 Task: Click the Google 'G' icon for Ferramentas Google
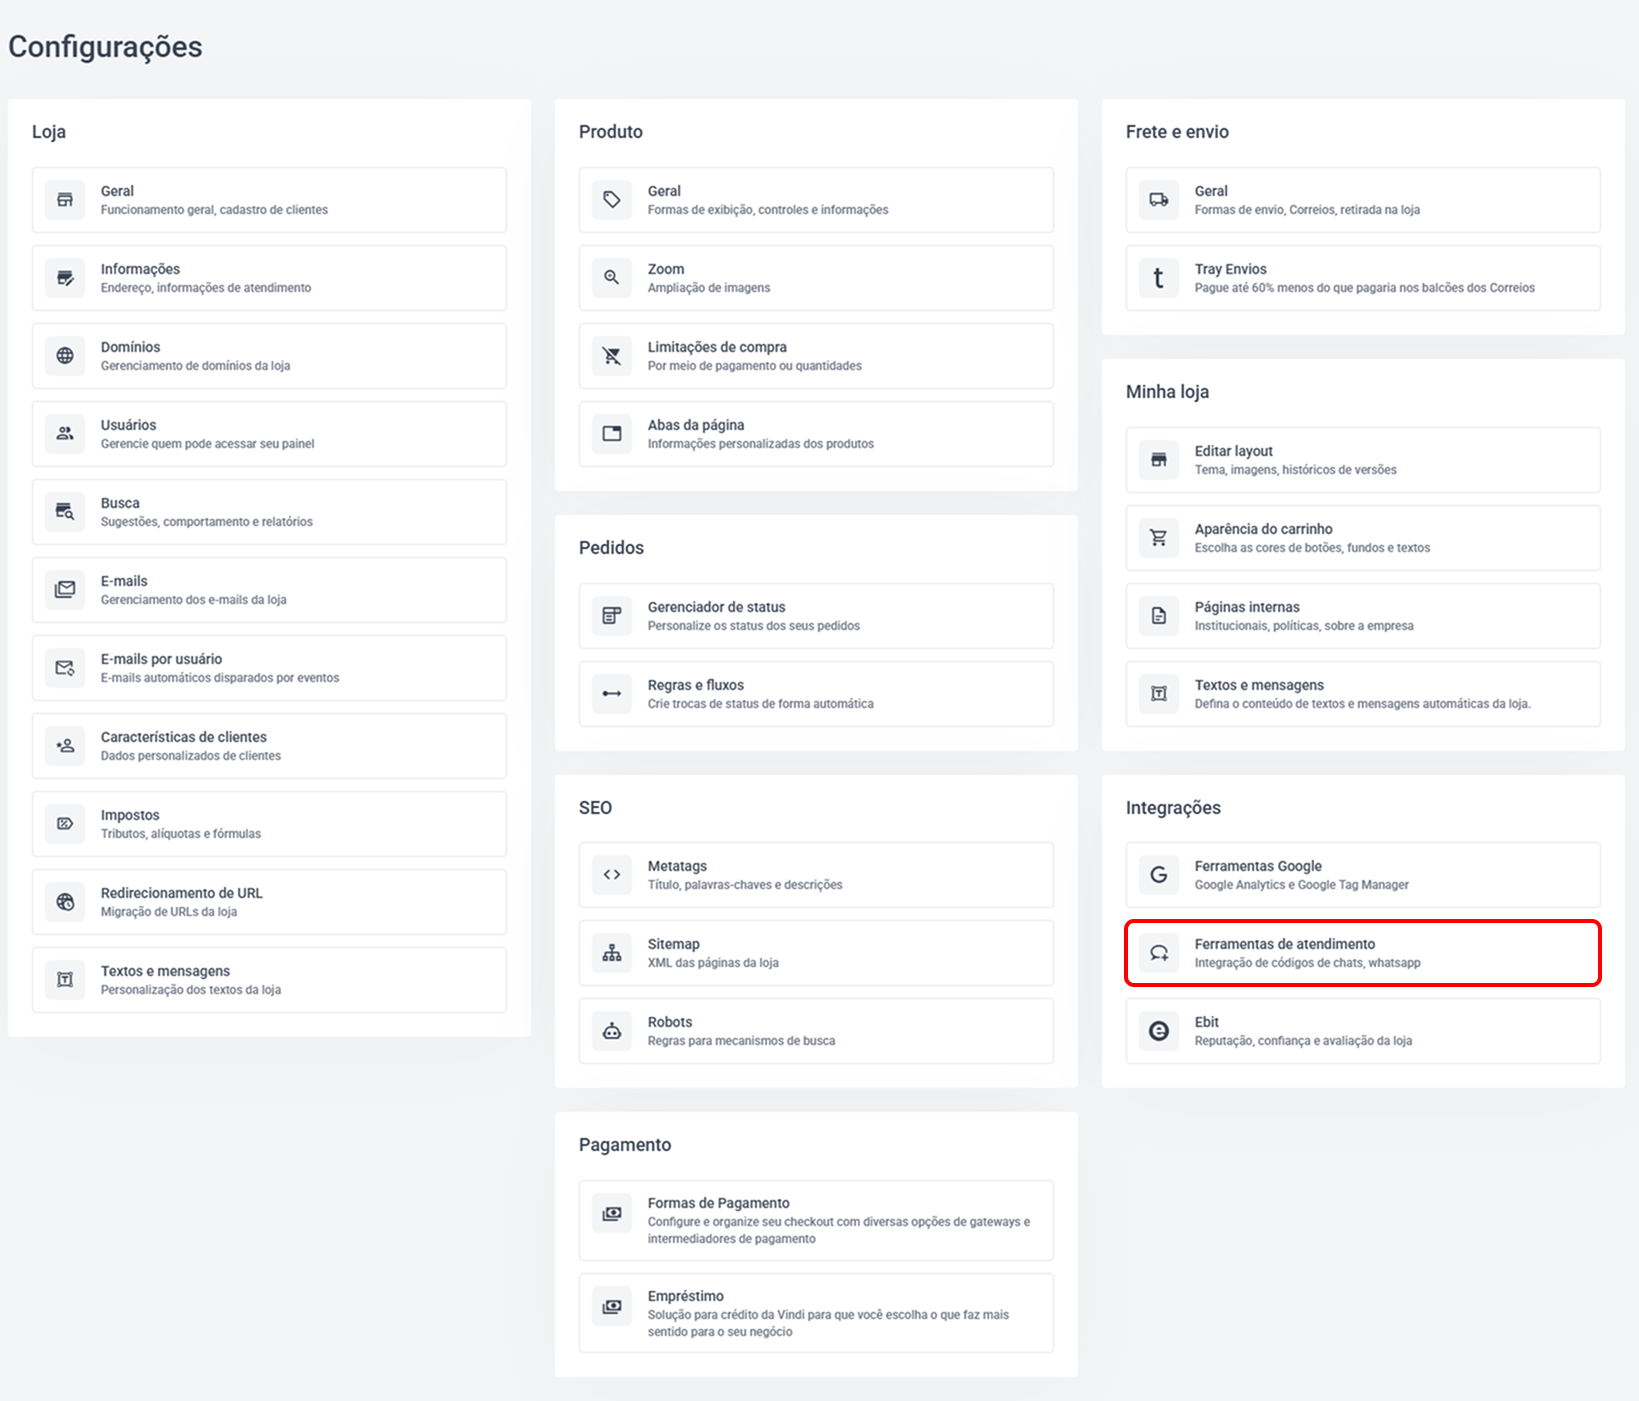point(1159,875)
